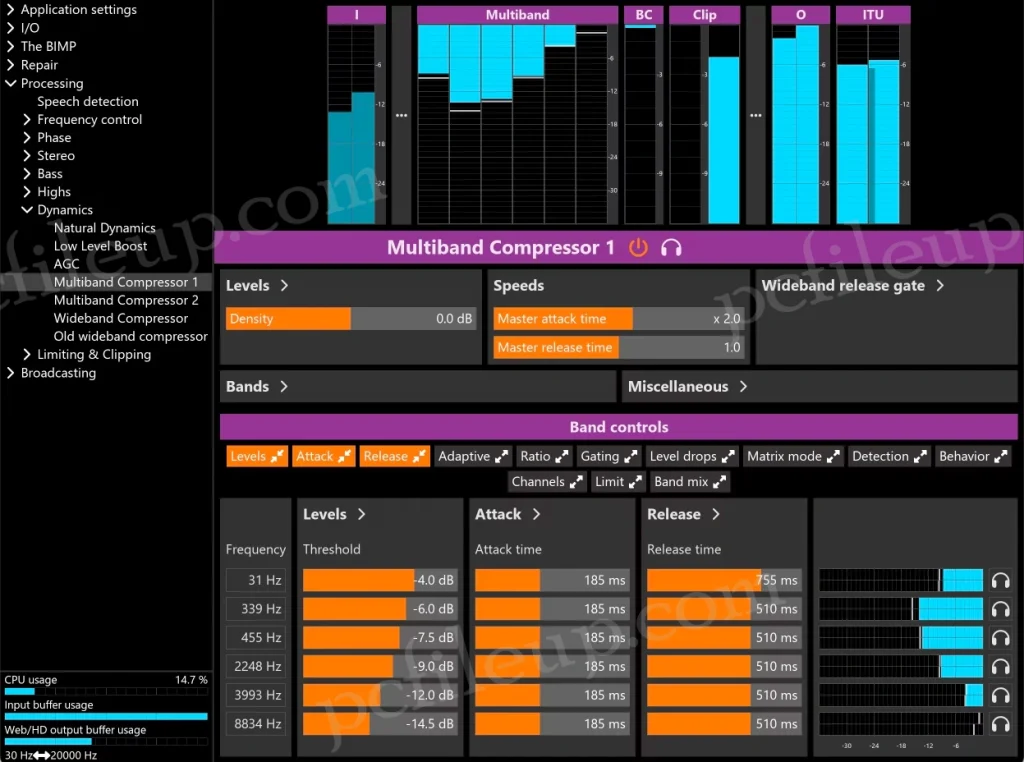Expand the Limiting & Clipping tree node
Image resolution: width=1024 pixels, height=762 pixels.
(x=27, y=355)
